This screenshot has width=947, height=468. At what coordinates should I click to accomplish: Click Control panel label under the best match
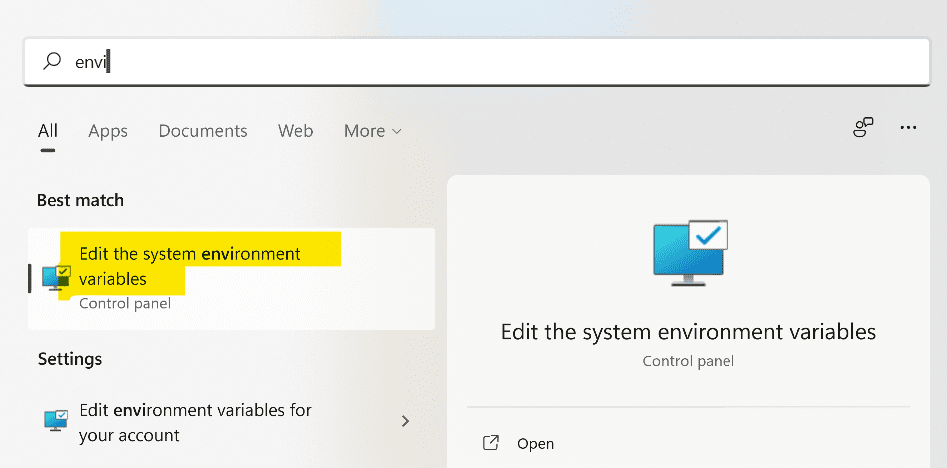(x=124, y=303)
